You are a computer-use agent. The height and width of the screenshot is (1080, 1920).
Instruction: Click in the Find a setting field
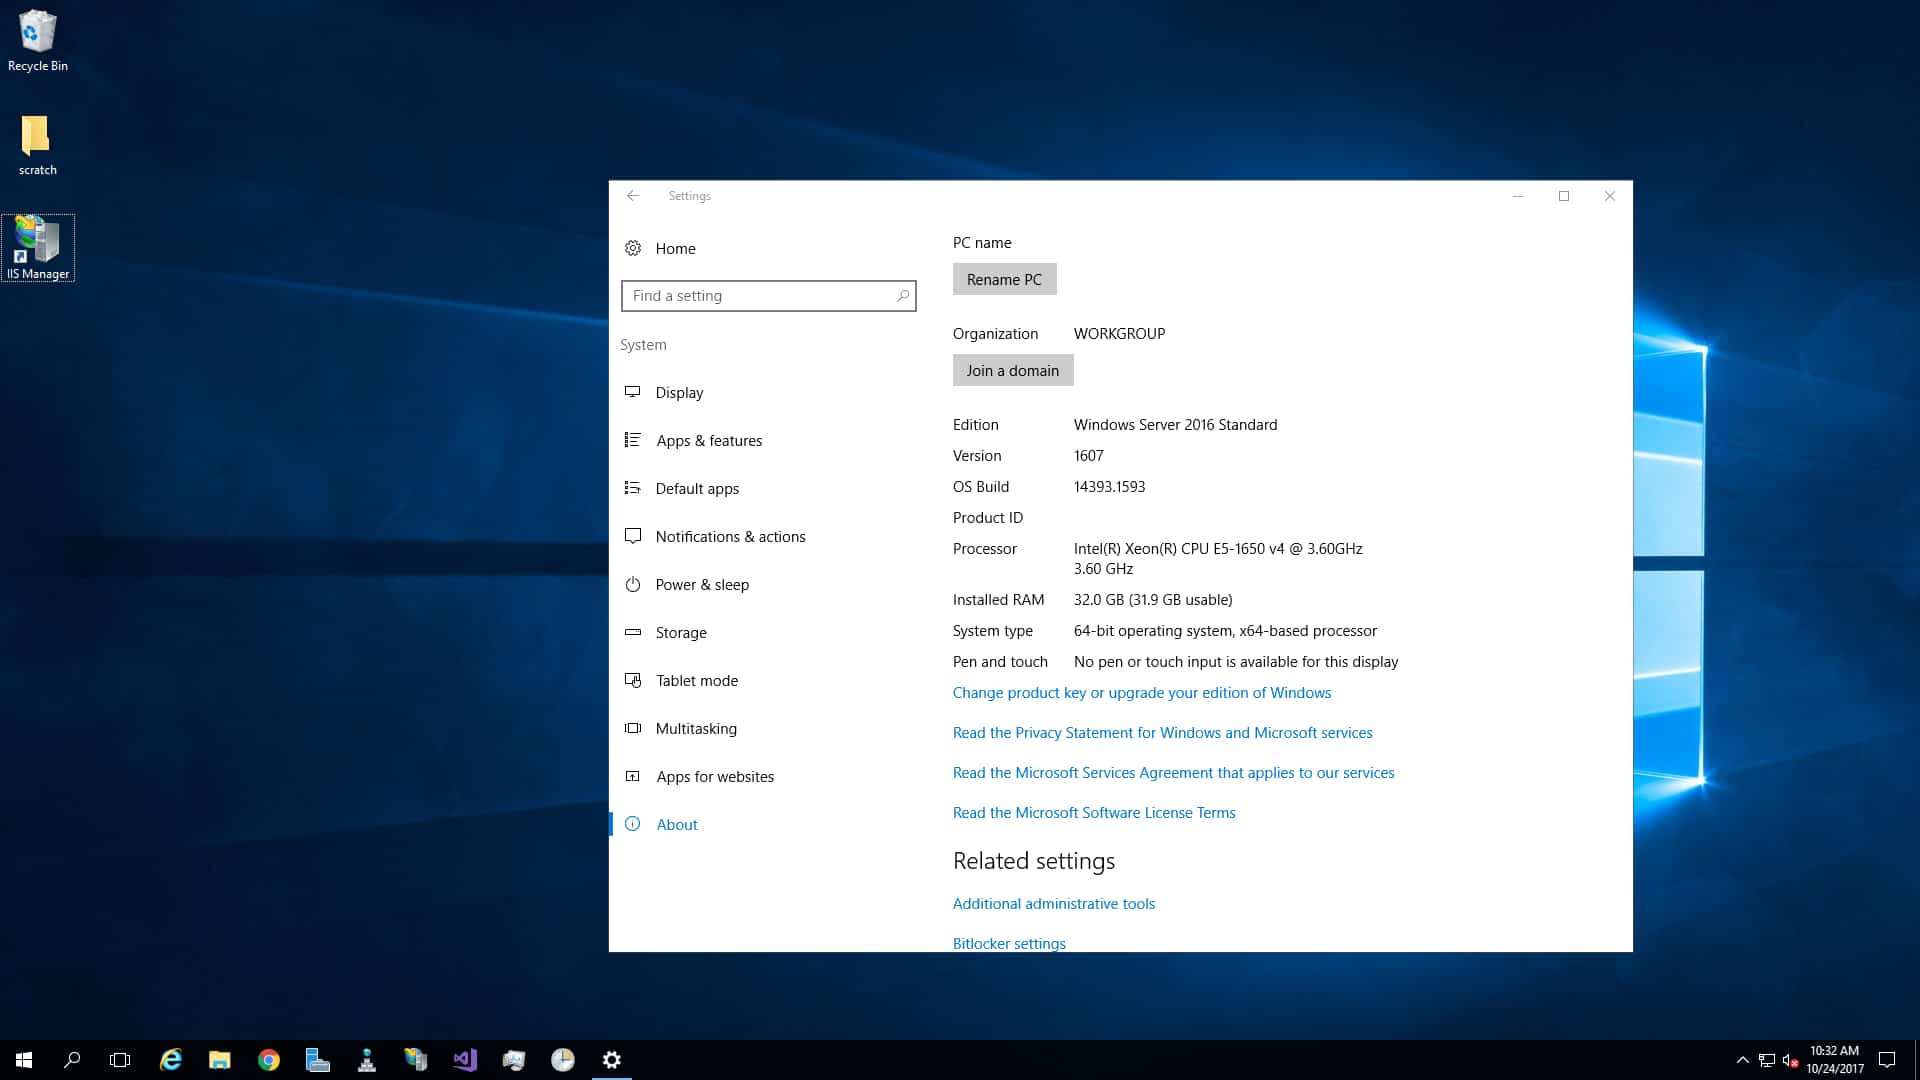pyautogui.click(x=768, y=295)
